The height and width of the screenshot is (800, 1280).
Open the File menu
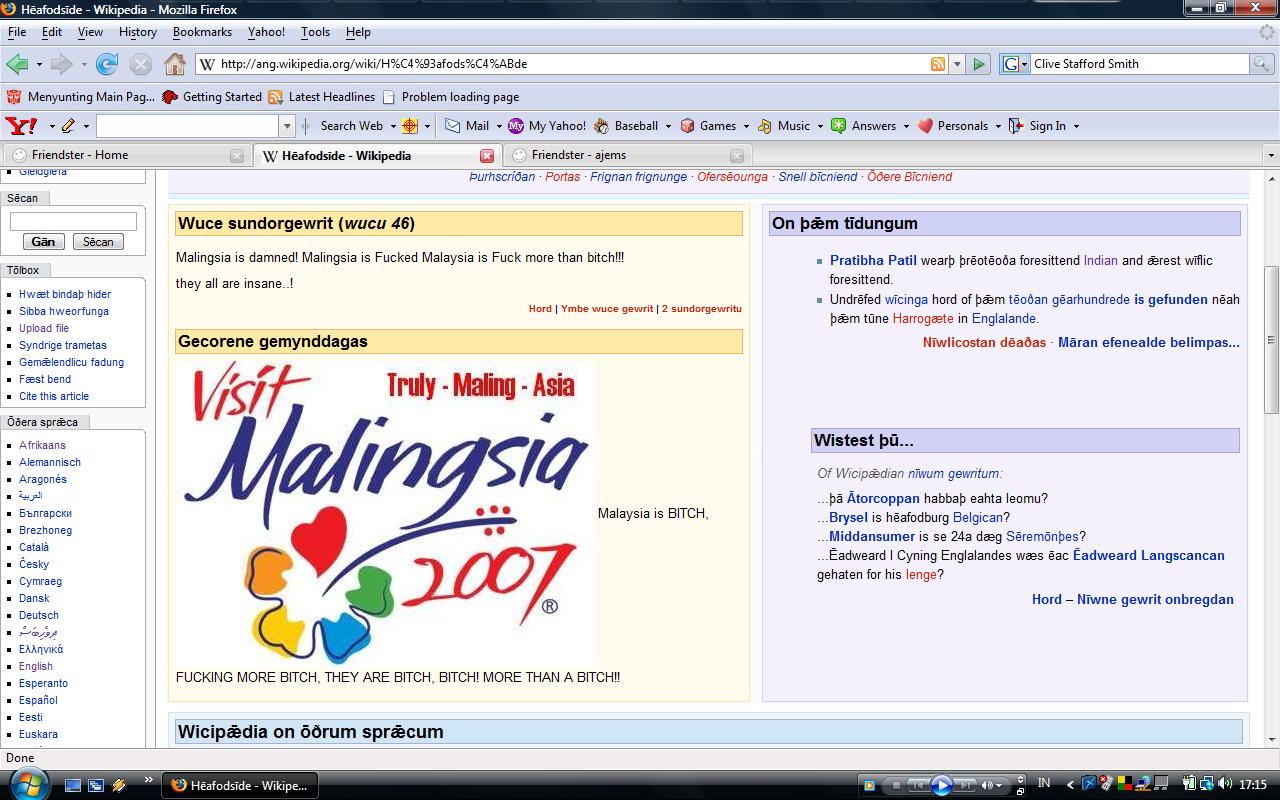(x=17, y=32)
